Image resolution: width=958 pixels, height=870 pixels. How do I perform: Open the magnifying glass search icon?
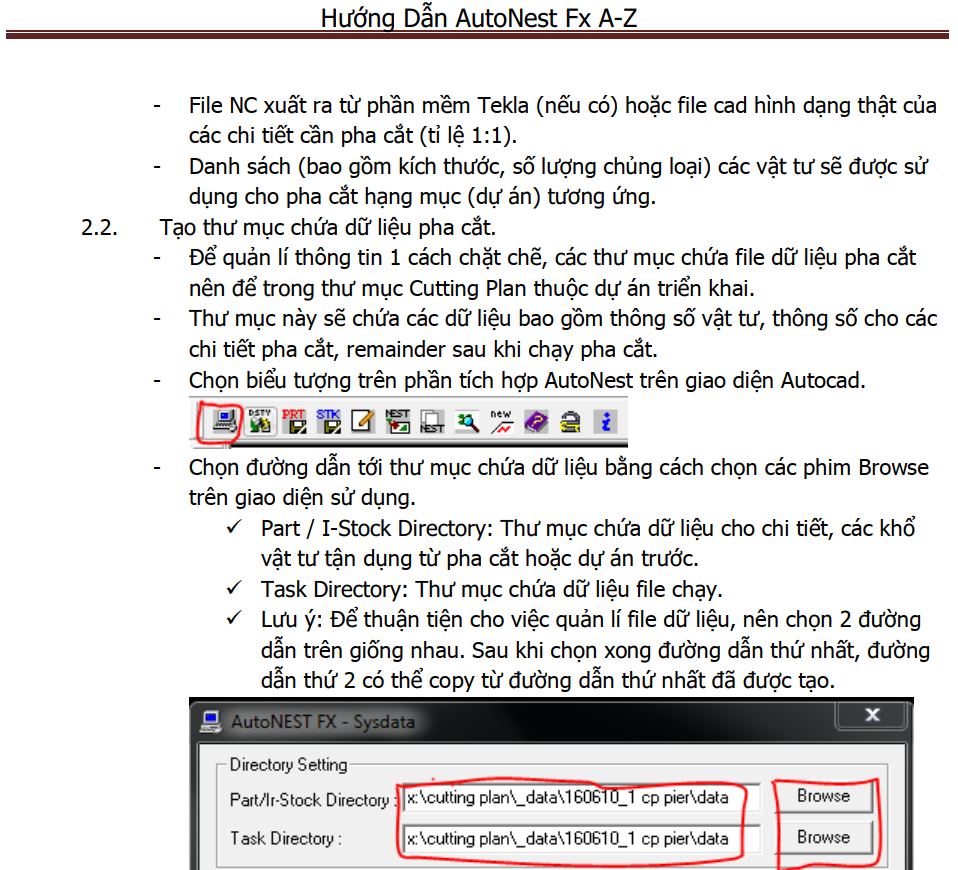pos(467,422)
